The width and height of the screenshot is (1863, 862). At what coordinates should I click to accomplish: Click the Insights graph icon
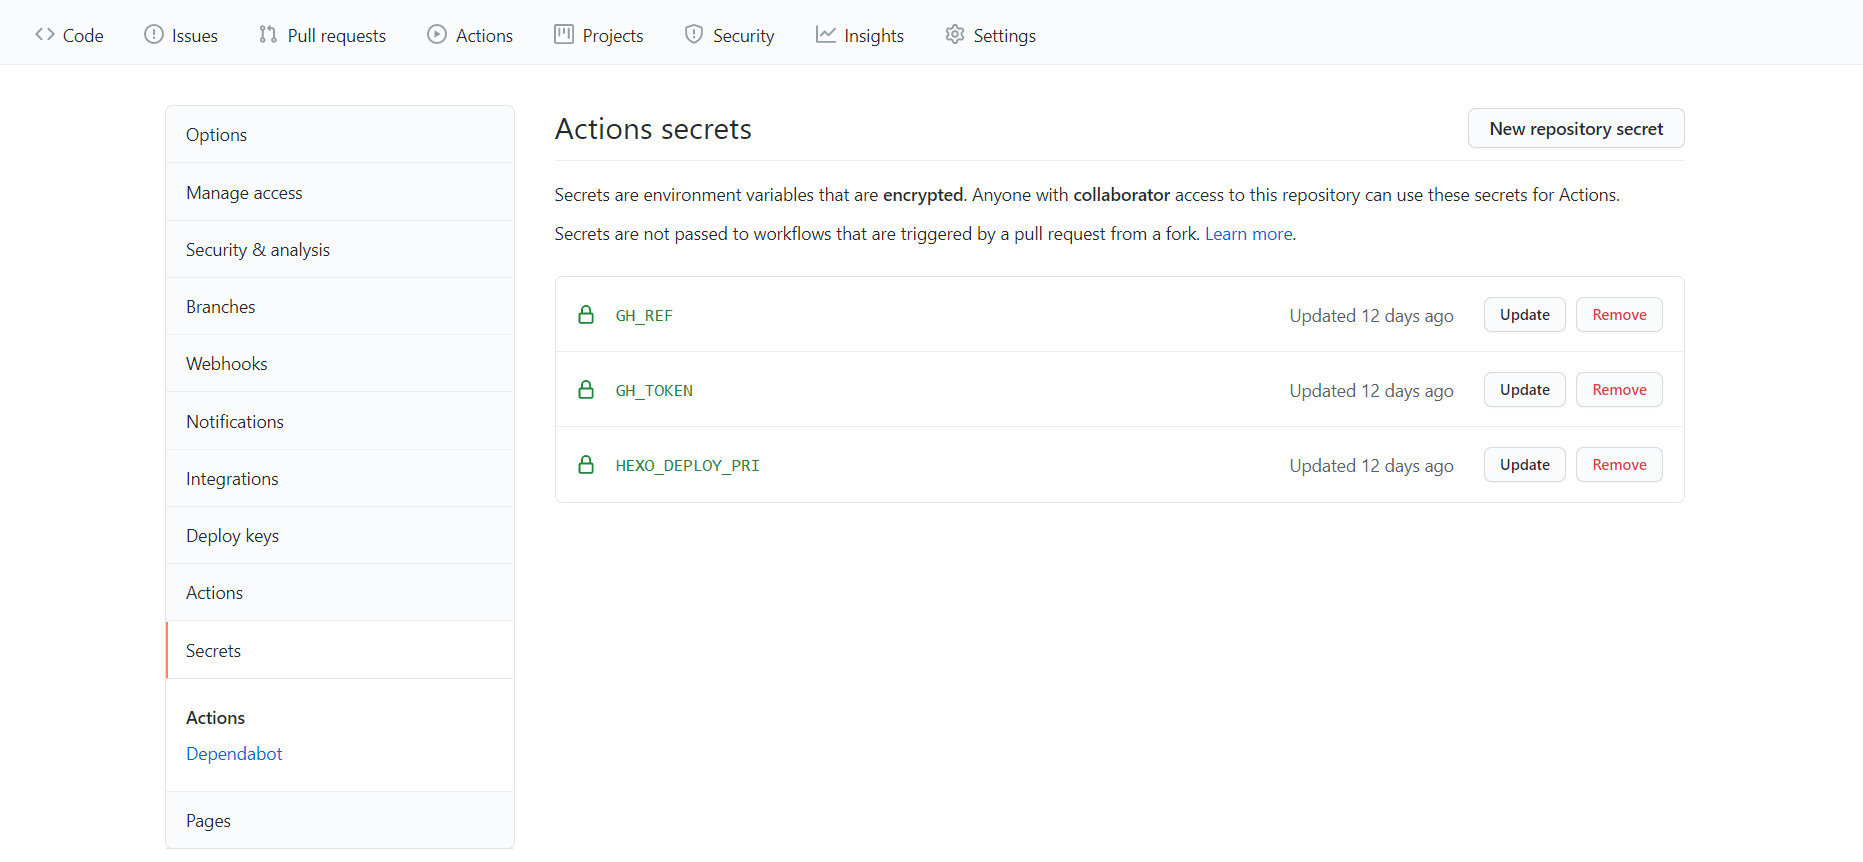[826, 35]
